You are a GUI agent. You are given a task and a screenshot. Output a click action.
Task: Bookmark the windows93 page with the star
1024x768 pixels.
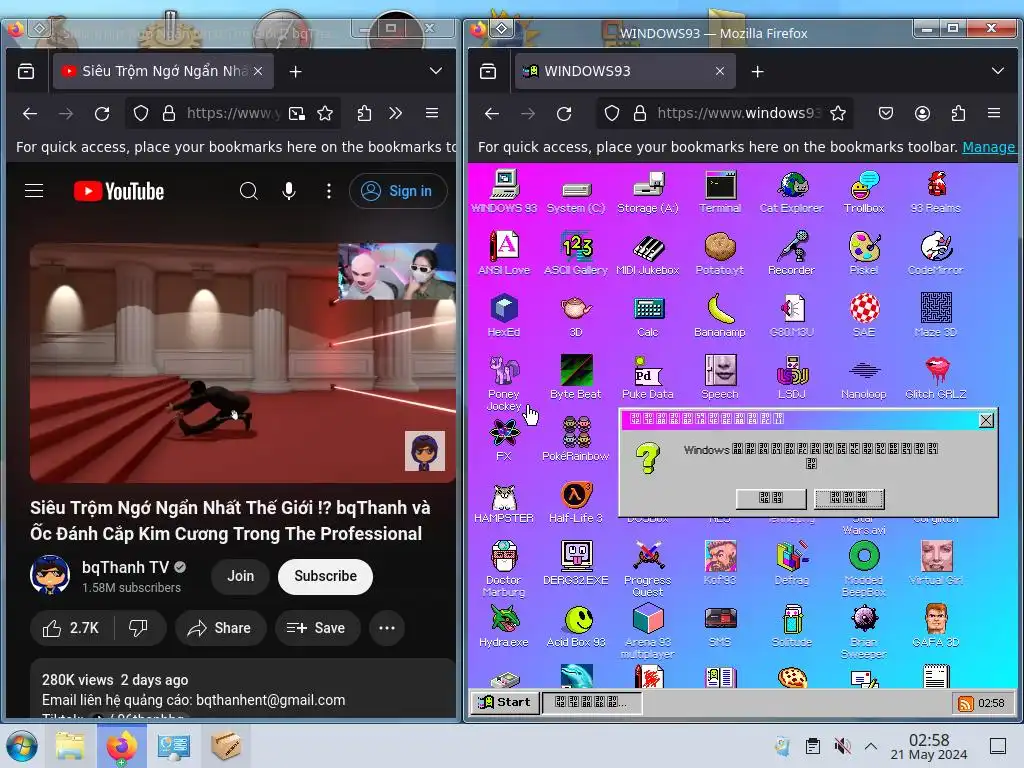click(838, 113)
